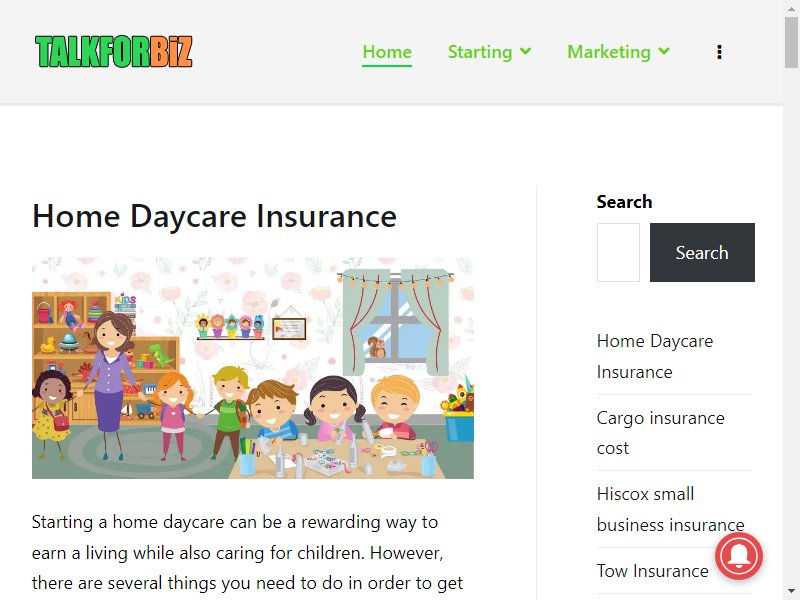Click the scrollbar up arrow
The height and width of the screenshot is (600, 800).
click(792, 8)
